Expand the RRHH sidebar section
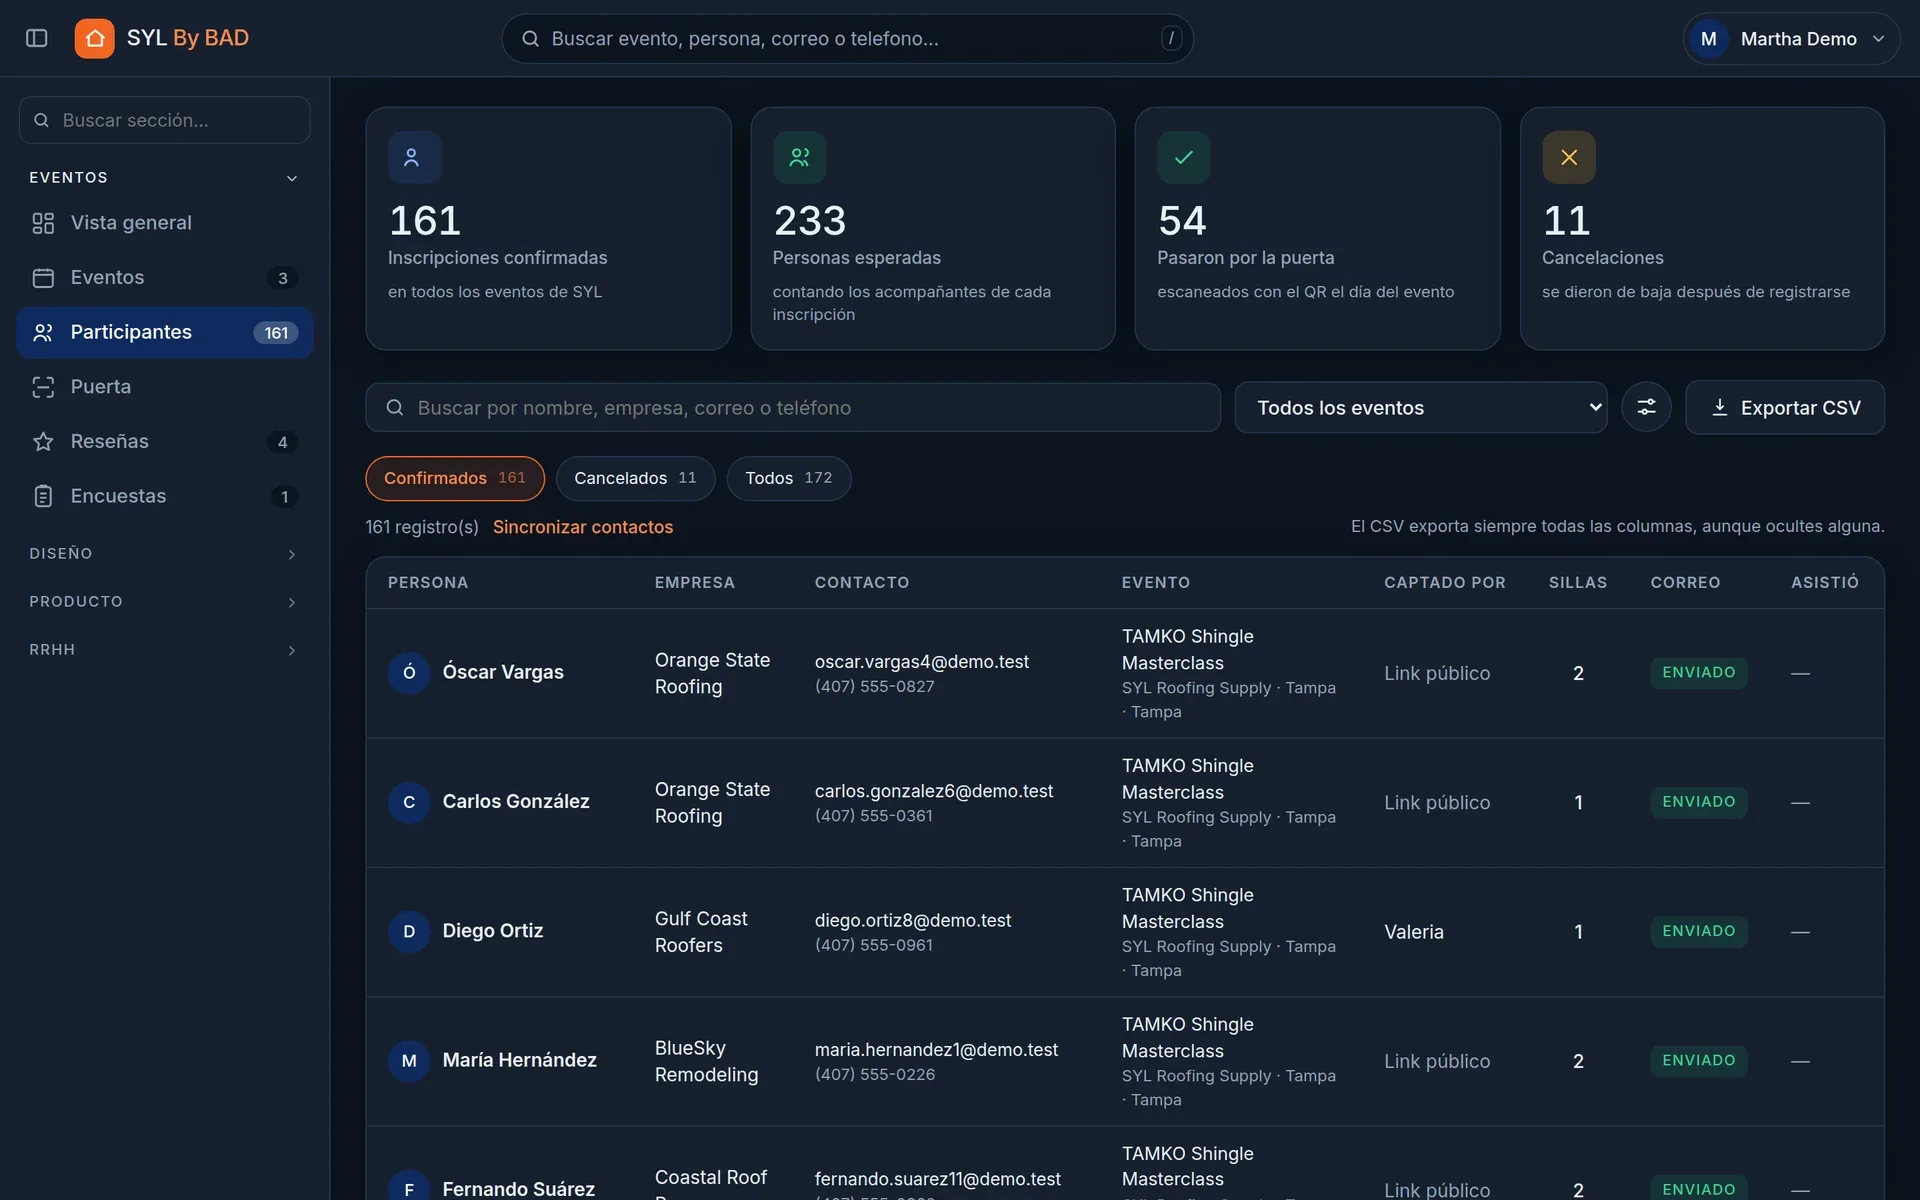 [x=164, y=650]
